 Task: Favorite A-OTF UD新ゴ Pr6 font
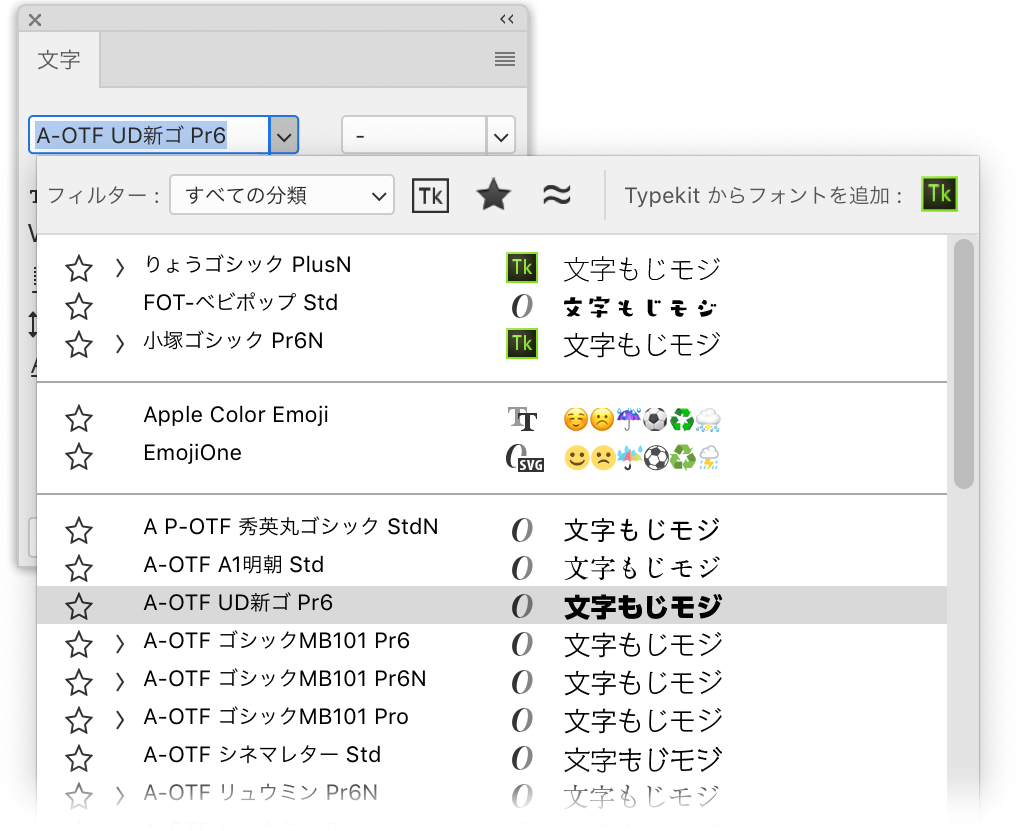click(79, 607)
